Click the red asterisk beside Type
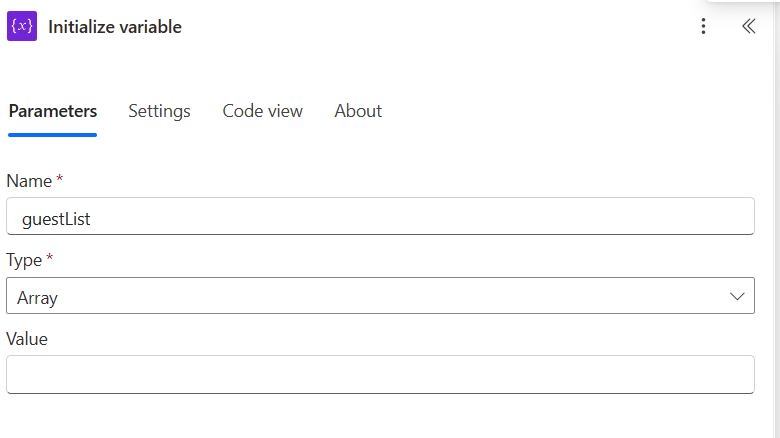This screenshot has width=780, height=438. point(50,258)
